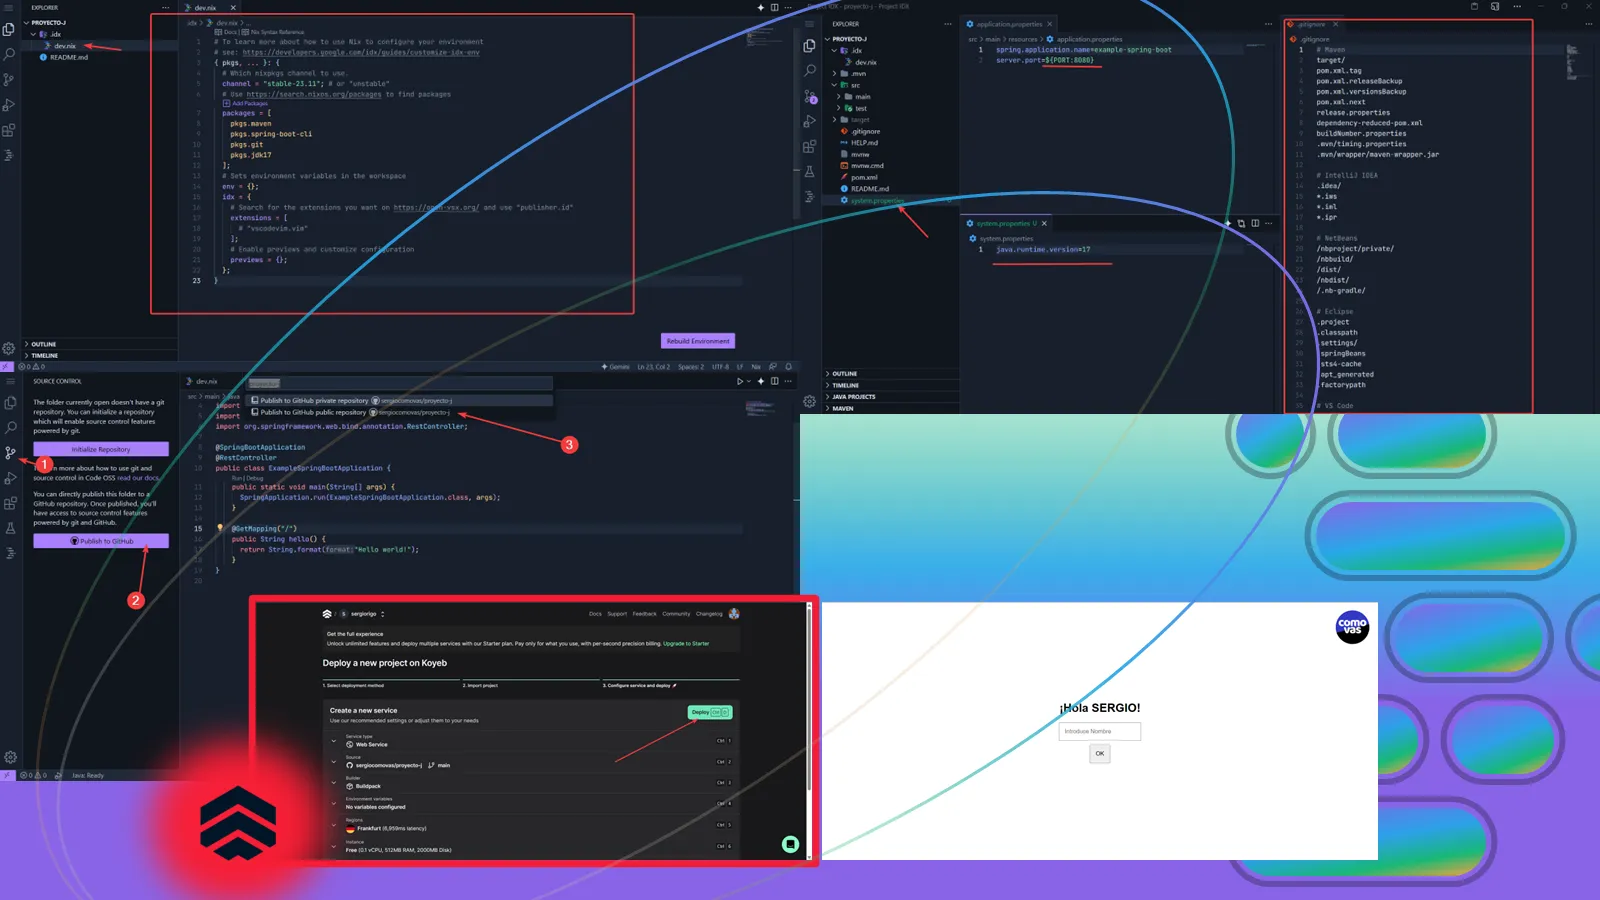Screen dimensions: 1600x900
Task: Select system.properties in the explorer tree
Action: pos(877,200)
